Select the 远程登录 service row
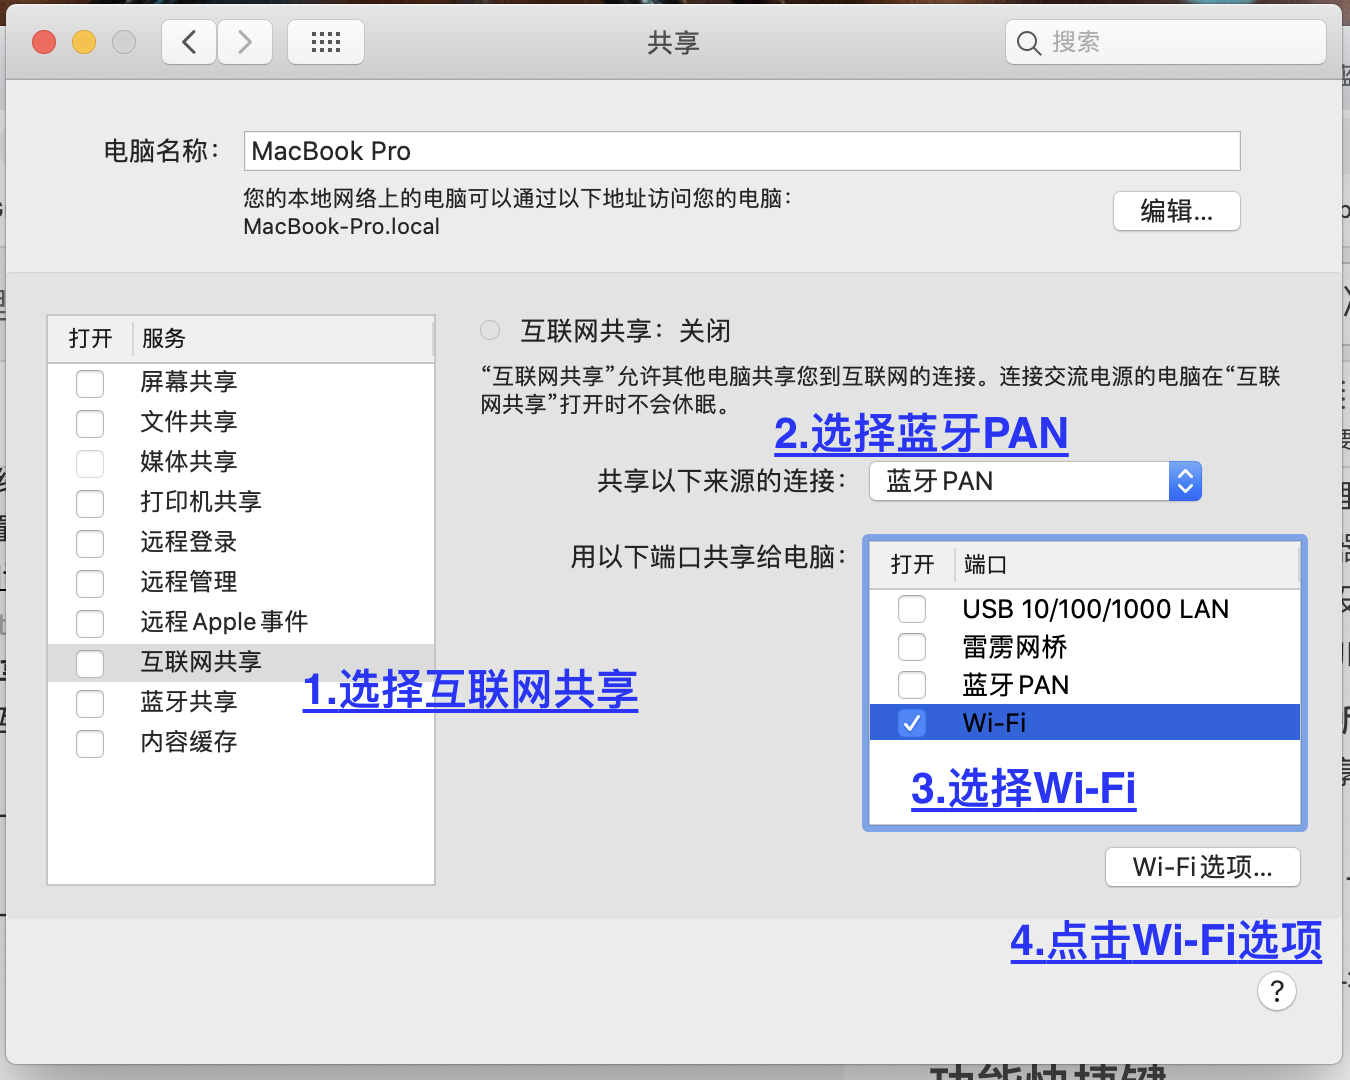Screen dimensions: 1350x1080 pos(241,542)
